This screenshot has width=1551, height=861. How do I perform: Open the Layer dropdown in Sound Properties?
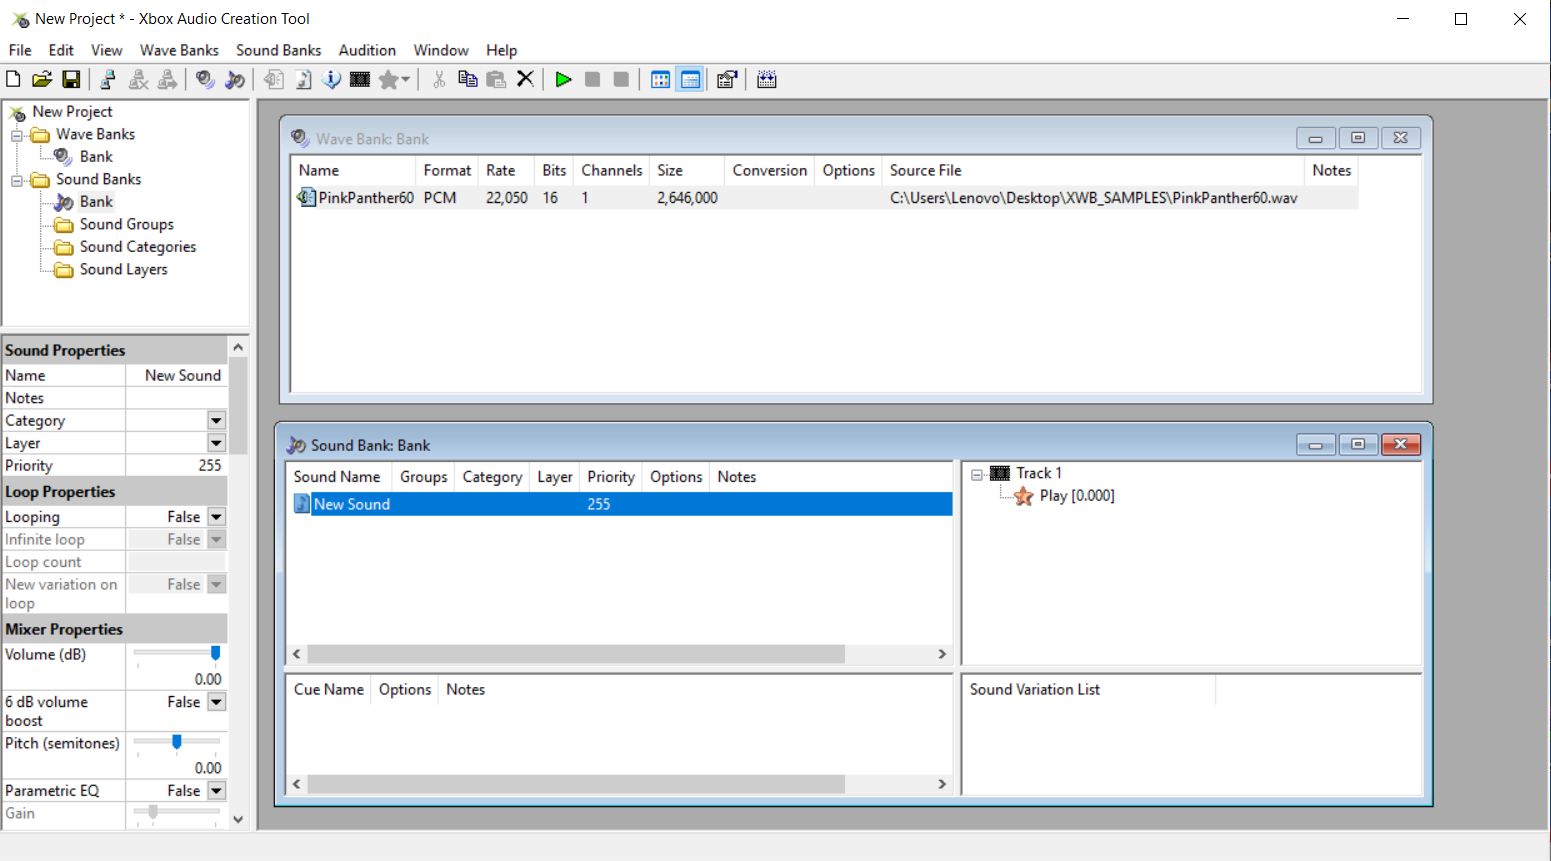pyautogui.click(x=216, y=443)
